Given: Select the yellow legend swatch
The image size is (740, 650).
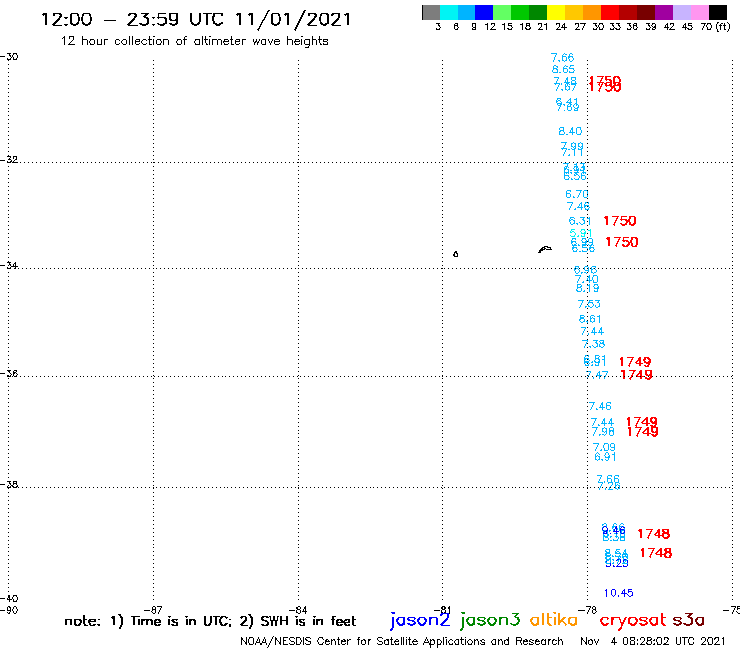Looking at the screenshot, I should point(556,12).
